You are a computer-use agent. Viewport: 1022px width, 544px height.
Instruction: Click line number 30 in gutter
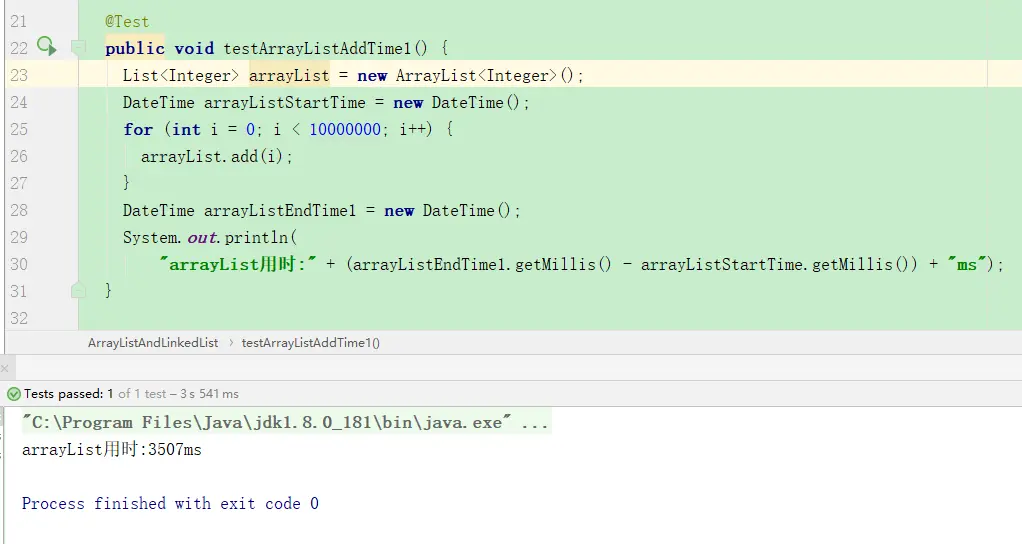click(x=19, y=264)
